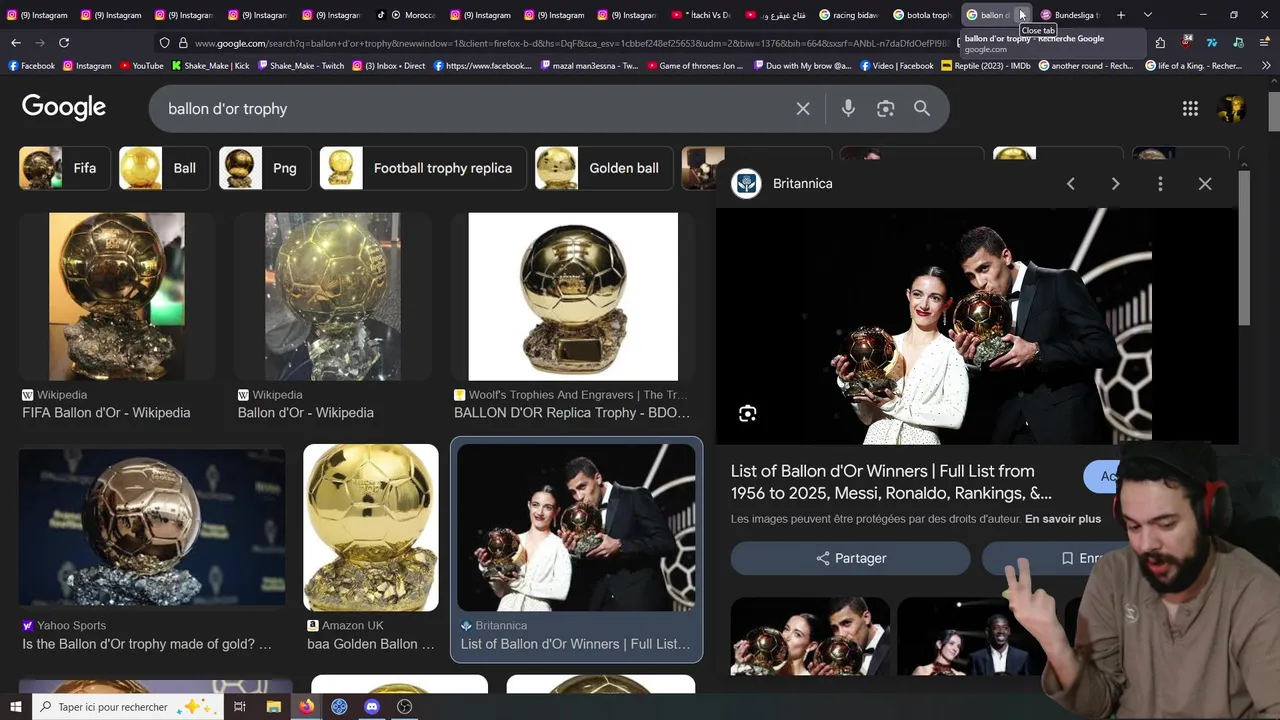Open the 'Reptile (2023) - IMDb' bookmark
Image resolution: width=1280 pixels, height=720 pixels.
click(986, 66)
